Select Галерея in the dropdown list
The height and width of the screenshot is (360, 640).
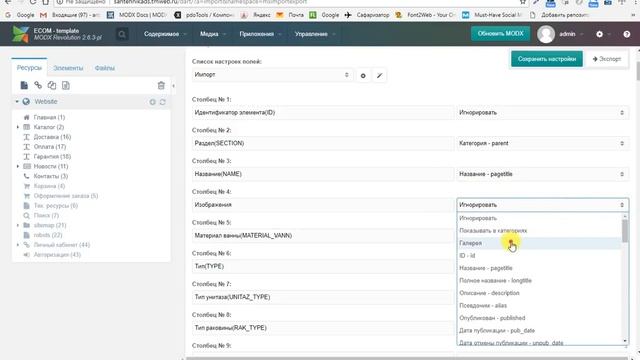coord(539,243)
